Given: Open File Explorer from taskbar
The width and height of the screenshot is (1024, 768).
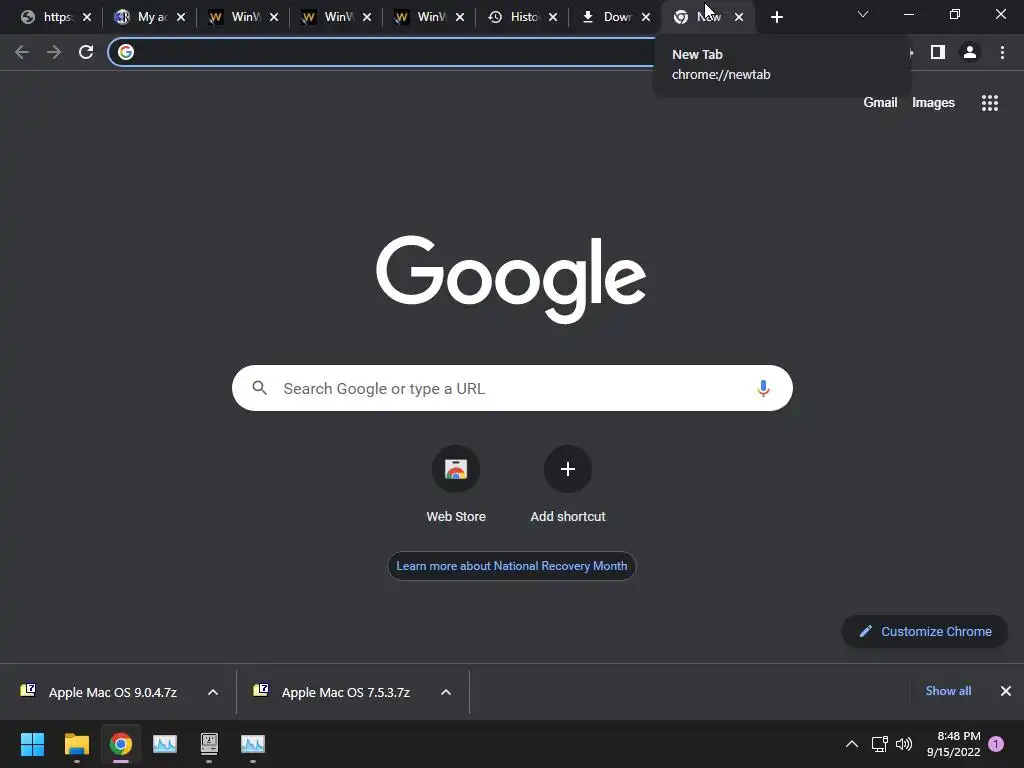Looking at the screenshot, I should (76, 744).
